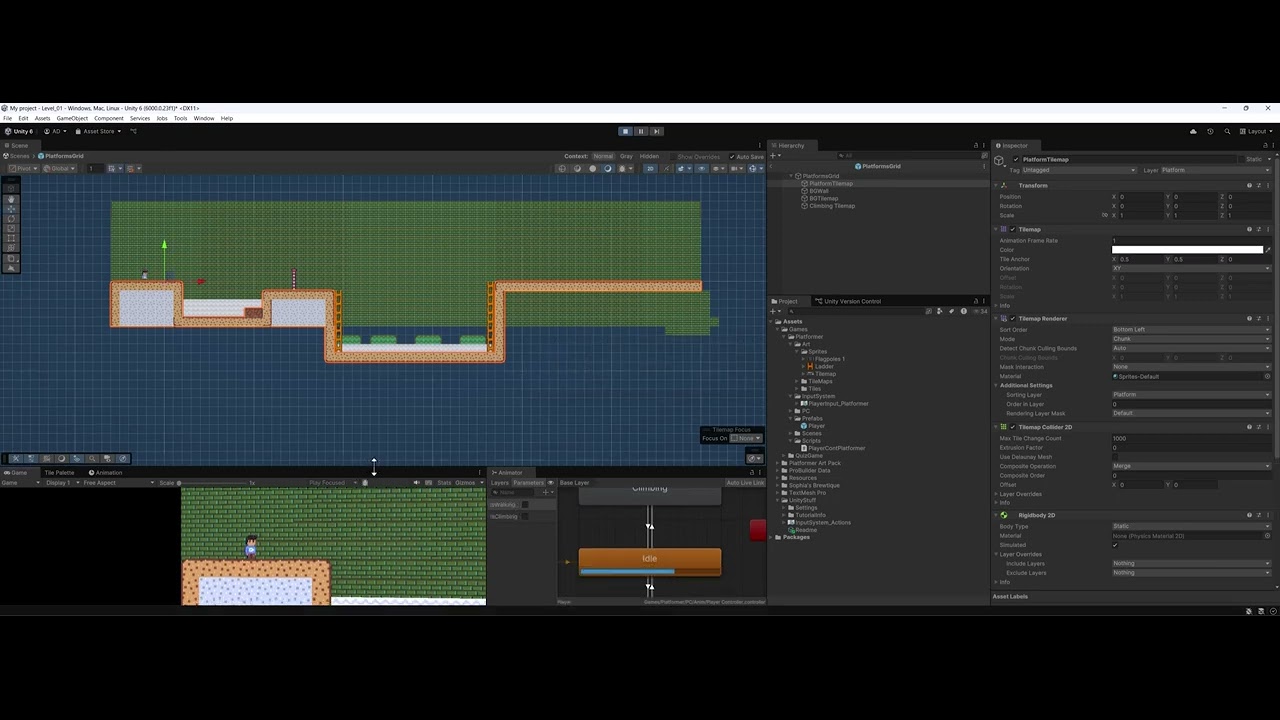Switch Animator to Layers view
This screenshot has width=1280, height=720.
tap(499, 483)
